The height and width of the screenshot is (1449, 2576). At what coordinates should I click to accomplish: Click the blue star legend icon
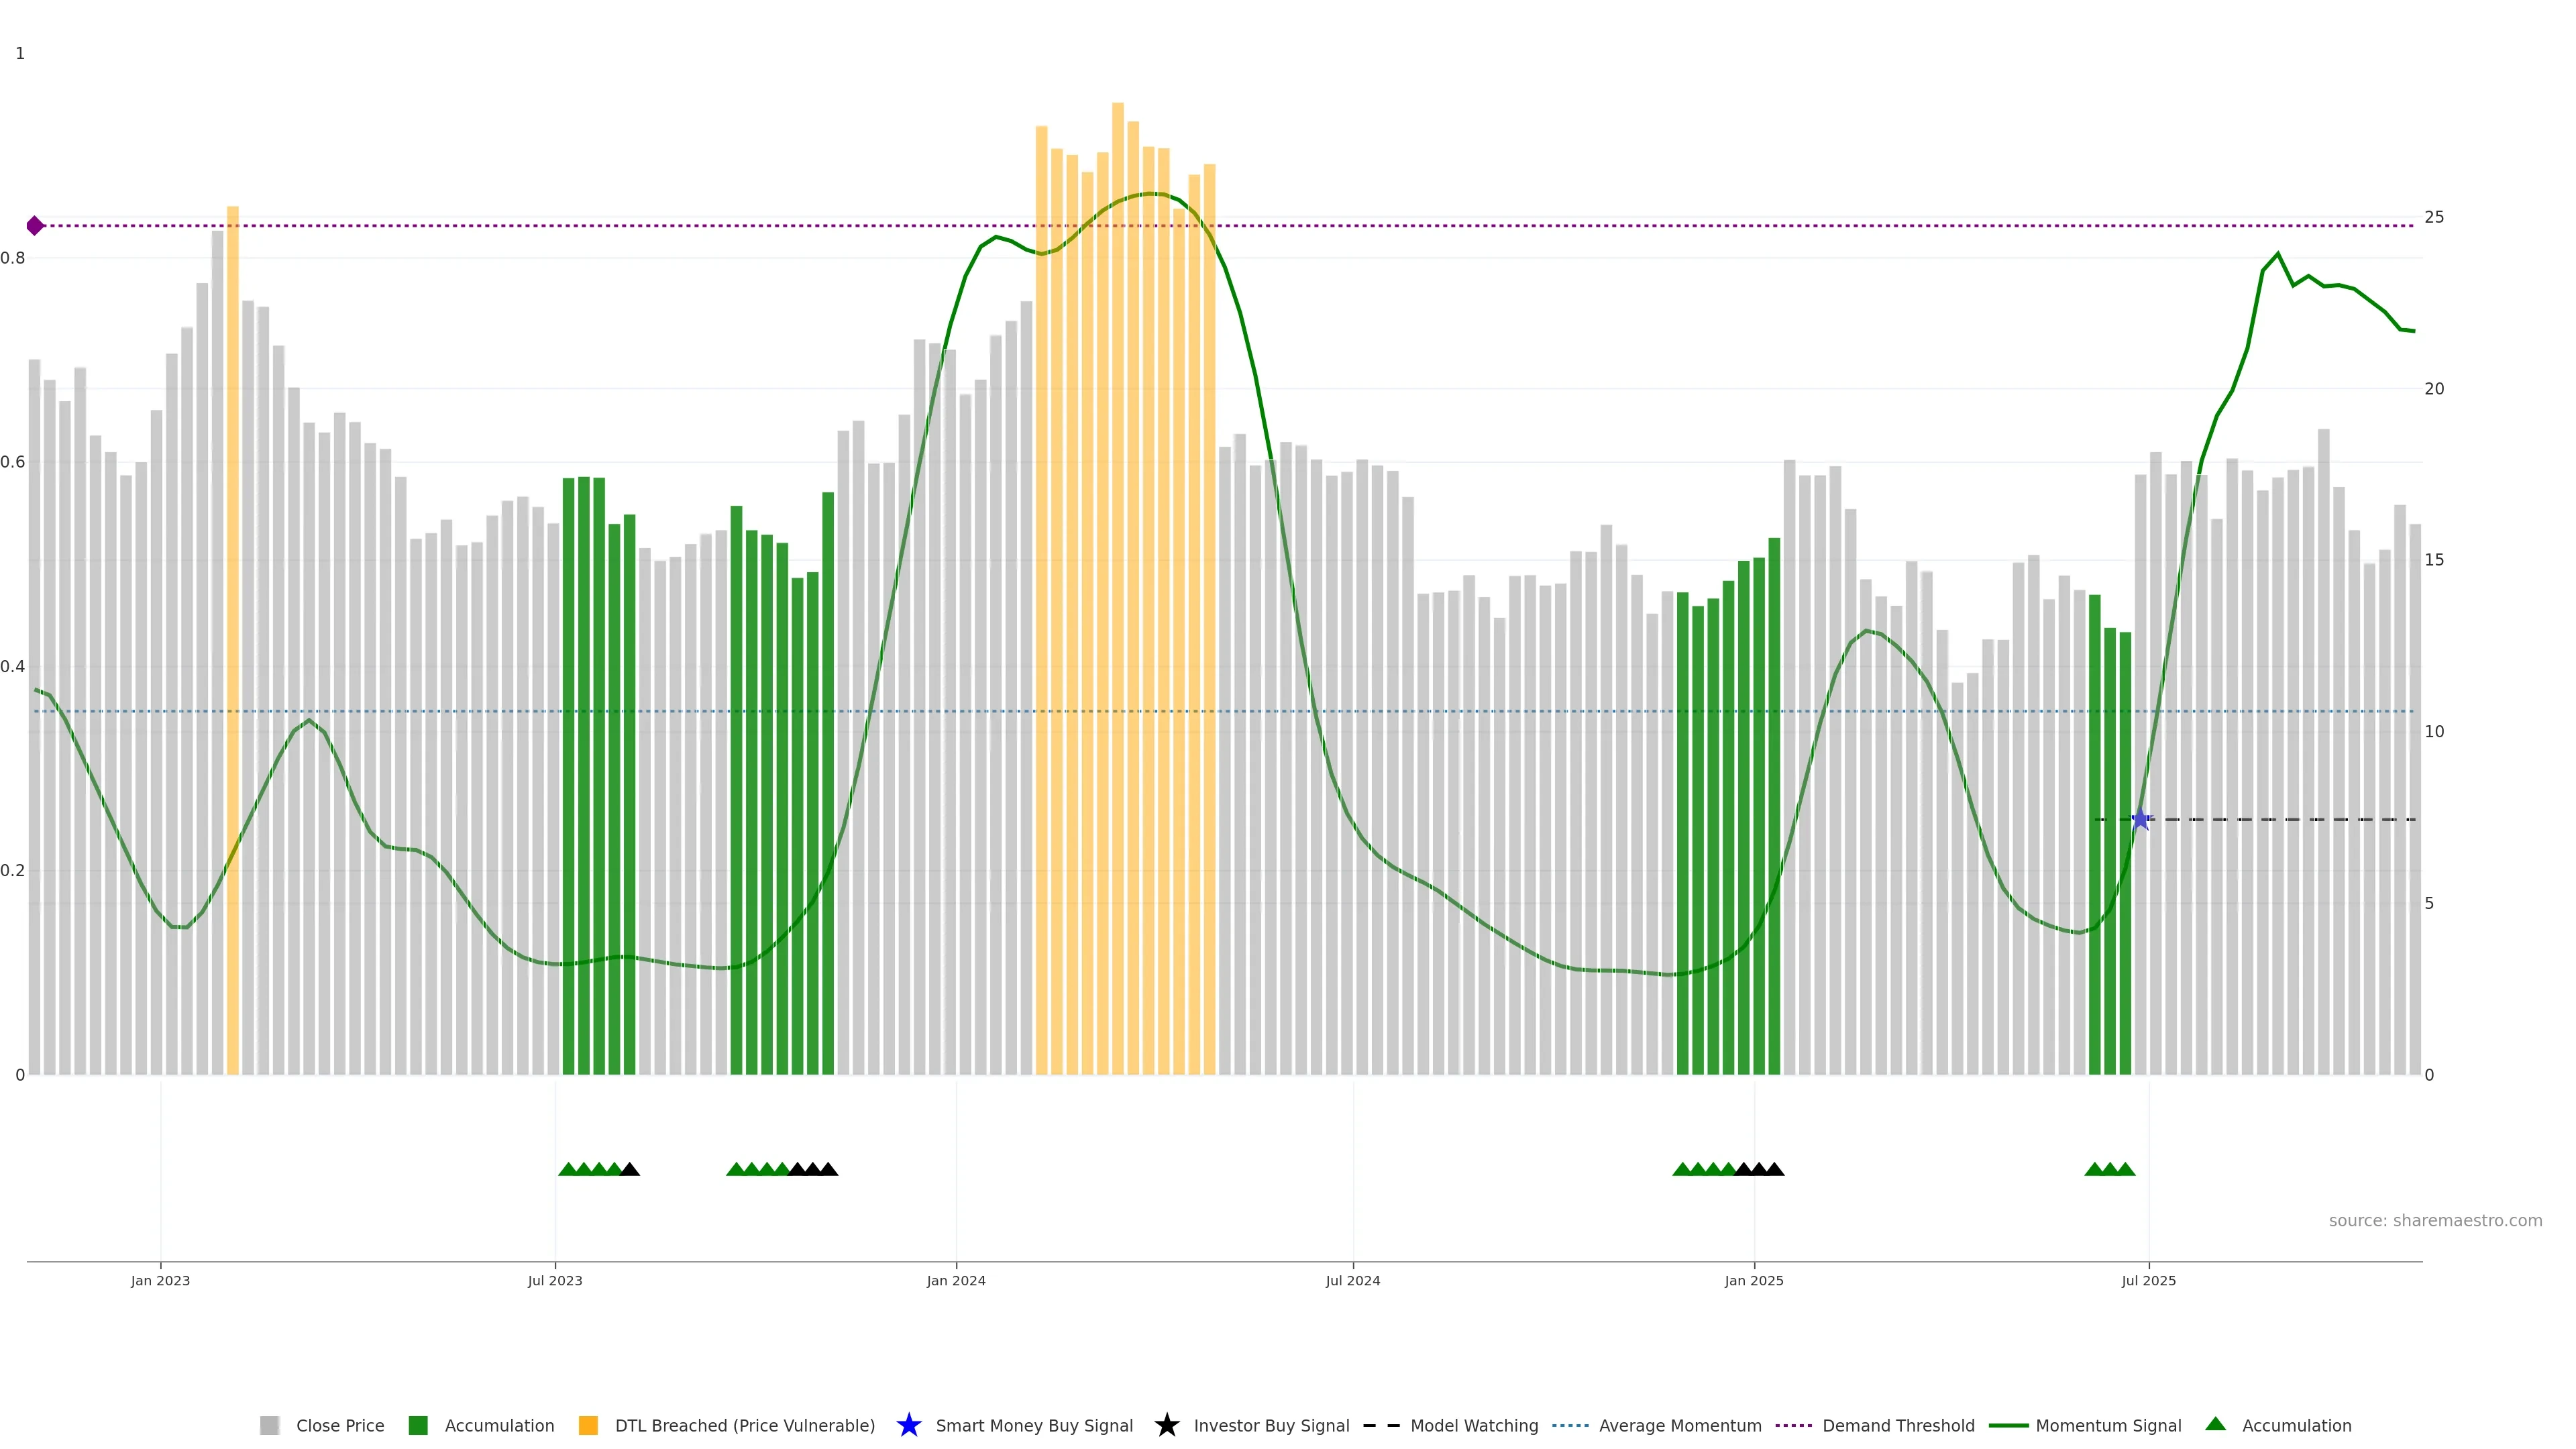(908, 1425)
